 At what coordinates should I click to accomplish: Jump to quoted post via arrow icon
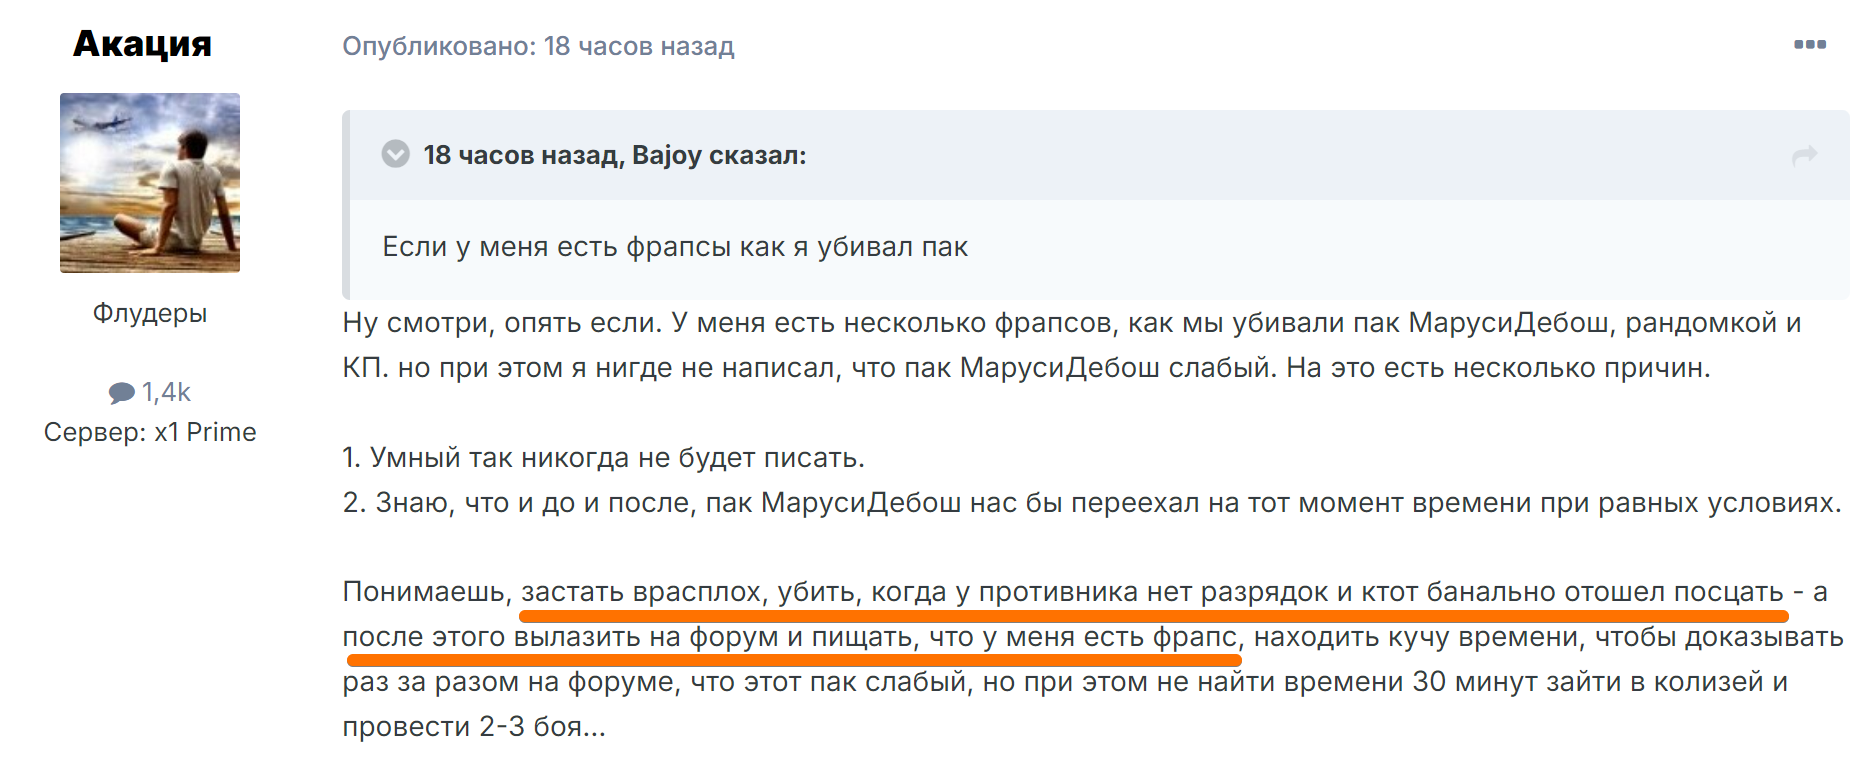pos(1804,155)
